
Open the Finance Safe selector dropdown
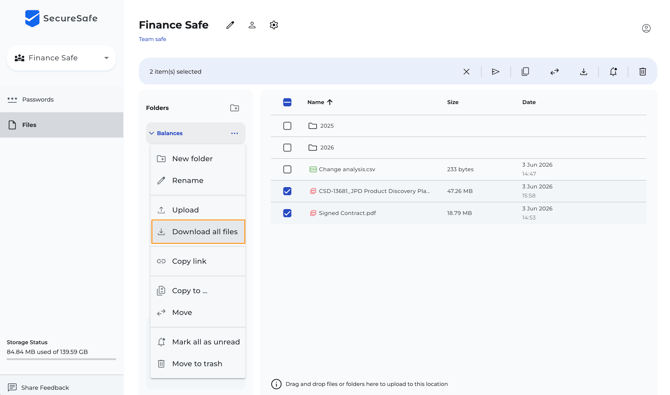[x=62, y=58]
